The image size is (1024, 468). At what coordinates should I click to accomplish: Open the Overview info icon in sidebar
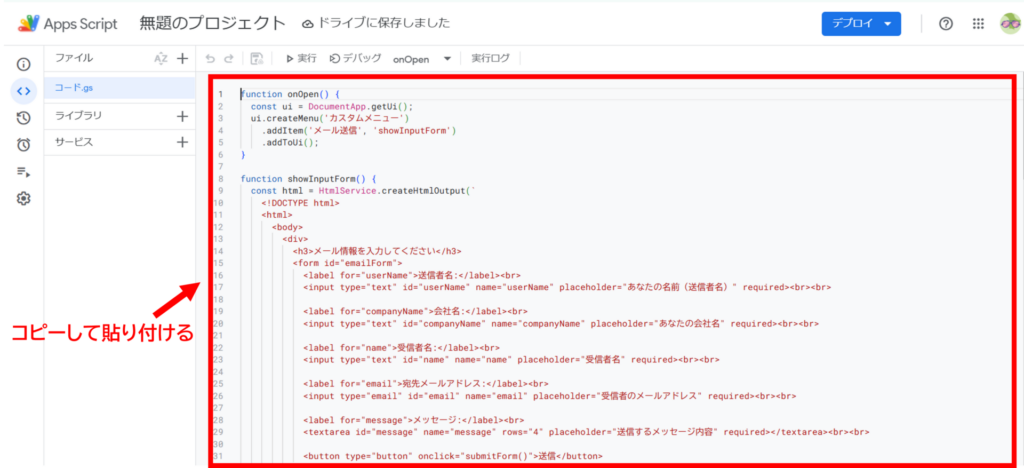[24, 64]
